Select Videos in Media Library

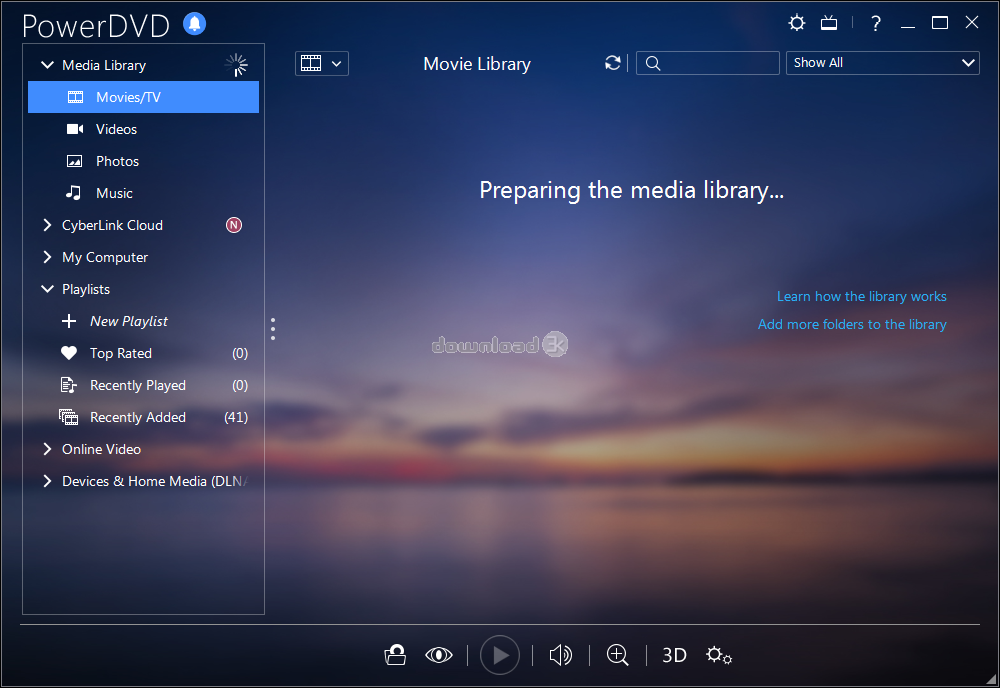tap(116, 129)
